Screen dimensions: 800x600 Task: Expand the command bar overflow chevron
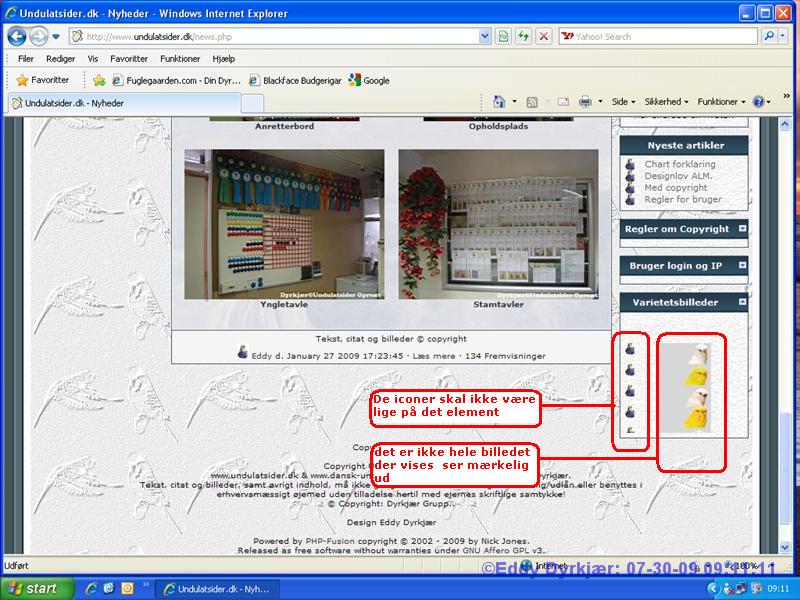click(786, 95)
